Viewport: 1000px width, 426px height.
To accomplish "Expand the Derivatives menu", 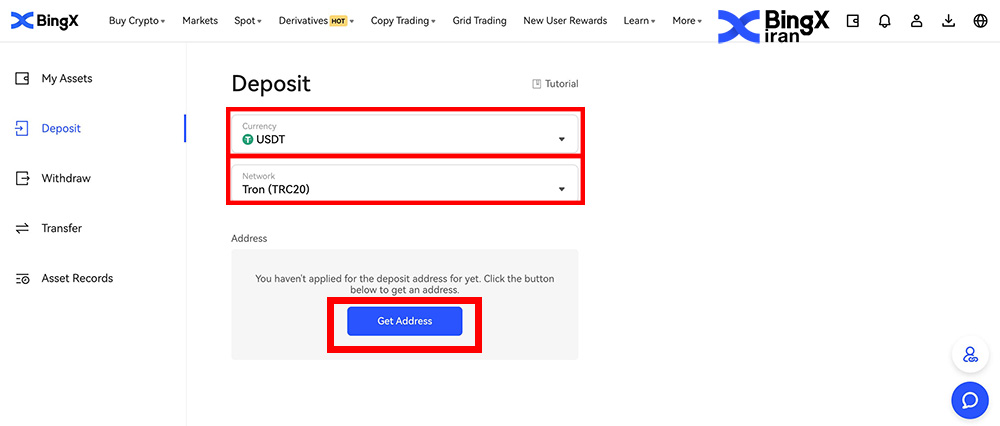I will [316, 20].
